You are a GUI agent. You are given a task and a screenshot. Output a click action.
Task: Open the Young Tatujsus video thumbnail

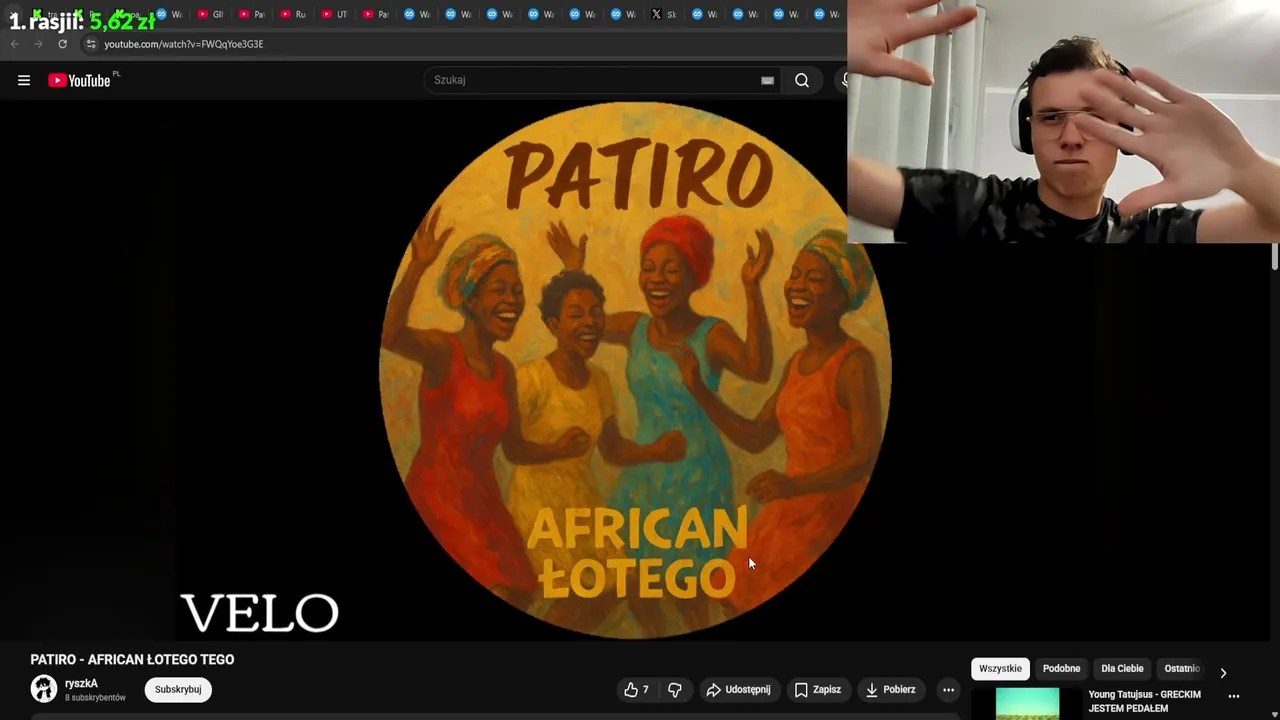1027,703
